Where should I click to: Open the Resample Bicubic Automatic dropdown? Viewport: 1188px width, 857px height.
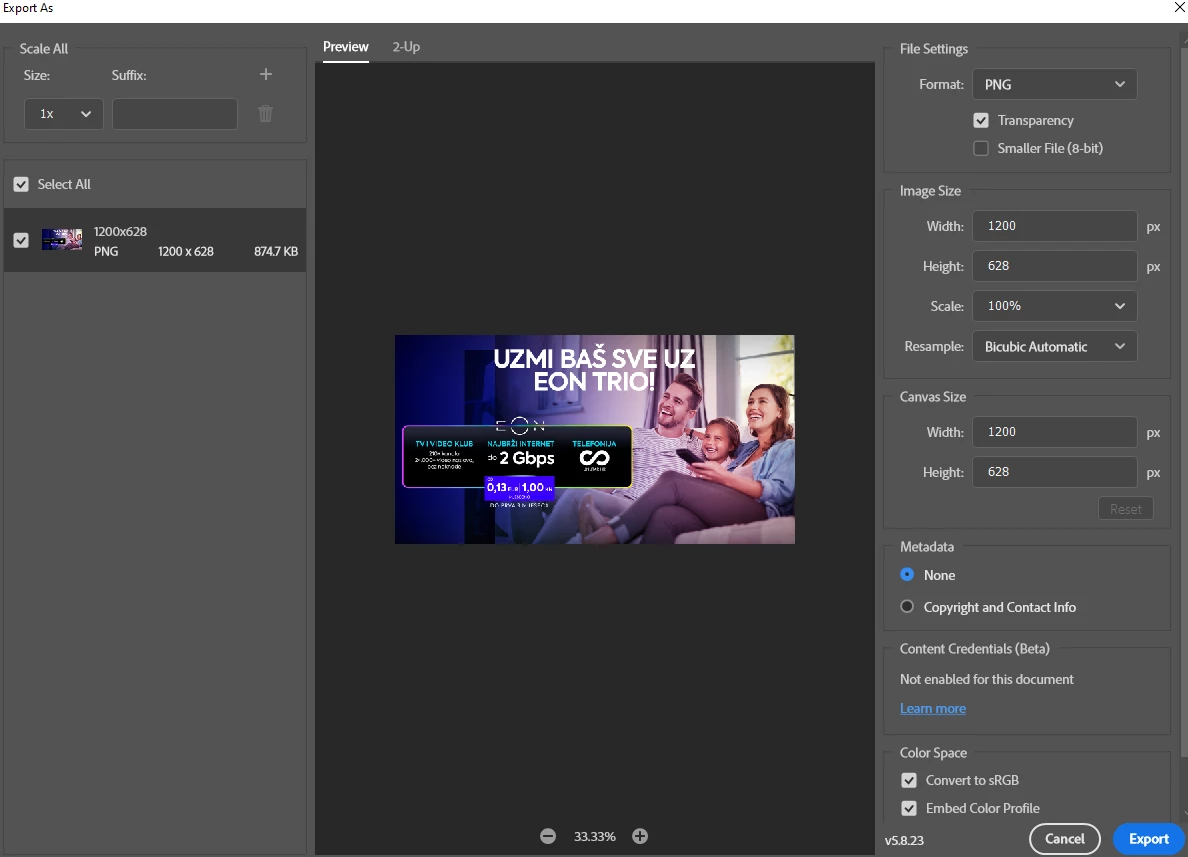click(x=1055, y=346)
